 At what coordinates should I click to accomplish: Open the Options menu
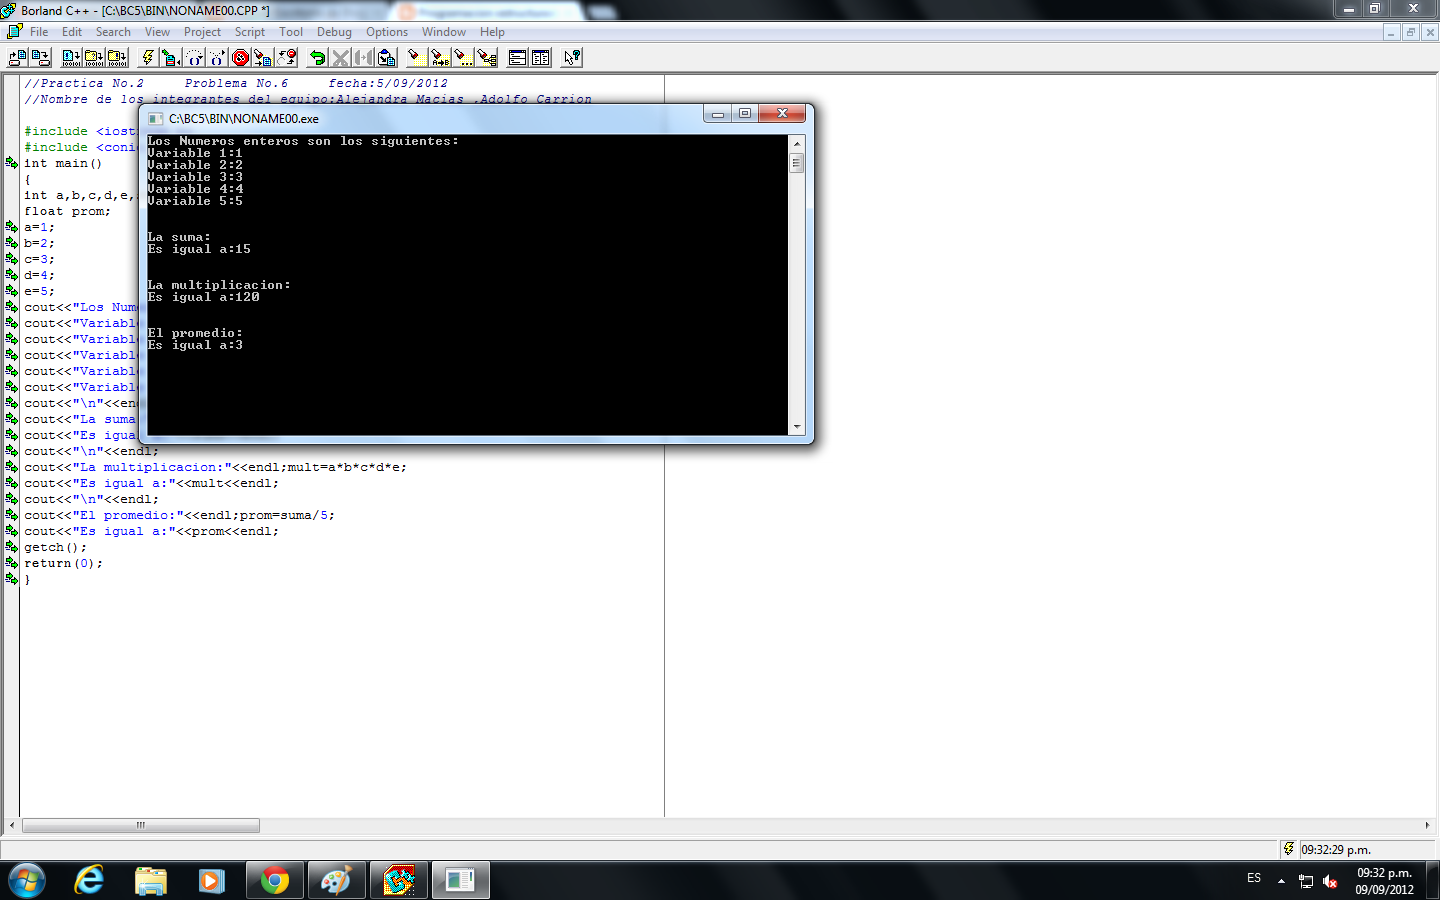tap(386, 31)
